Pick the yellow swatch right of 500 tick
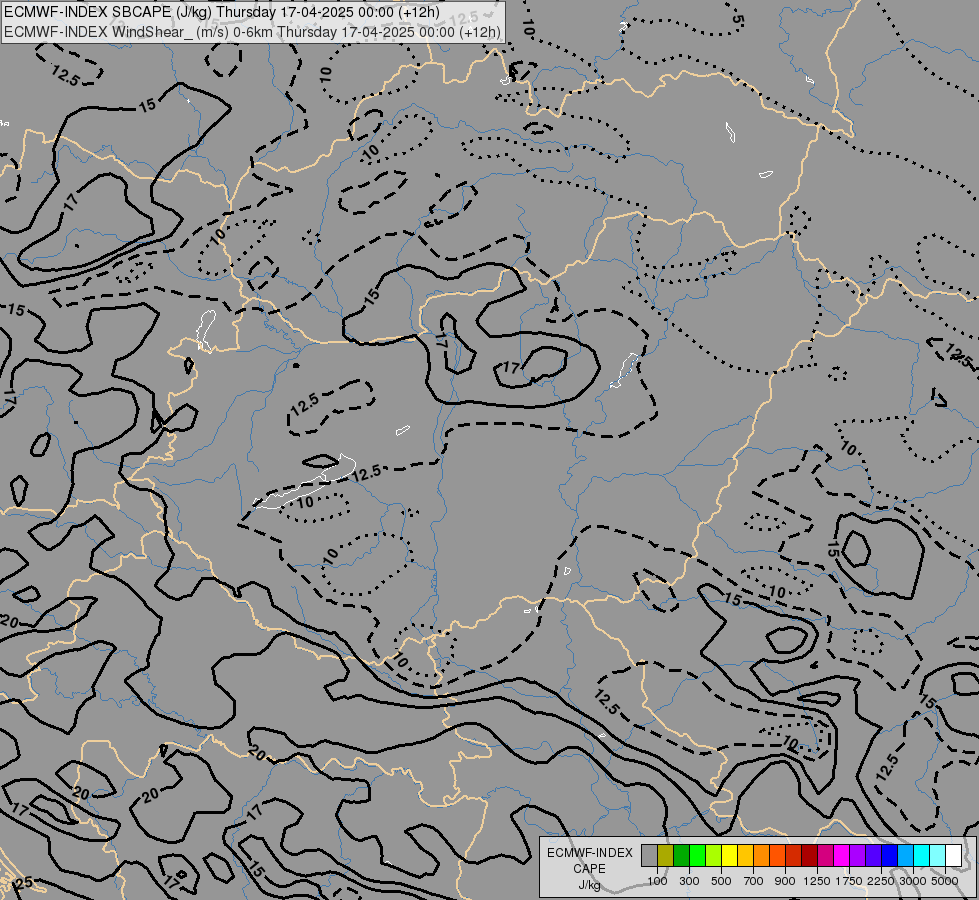The width and height of the screenshot is (979, 900). [x=729, y=855]
